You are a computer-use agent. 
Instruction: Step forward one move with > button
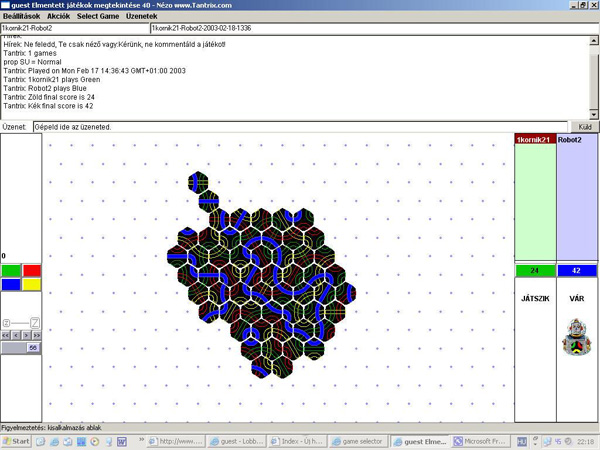pyautogui.click(x=25, y=335)
